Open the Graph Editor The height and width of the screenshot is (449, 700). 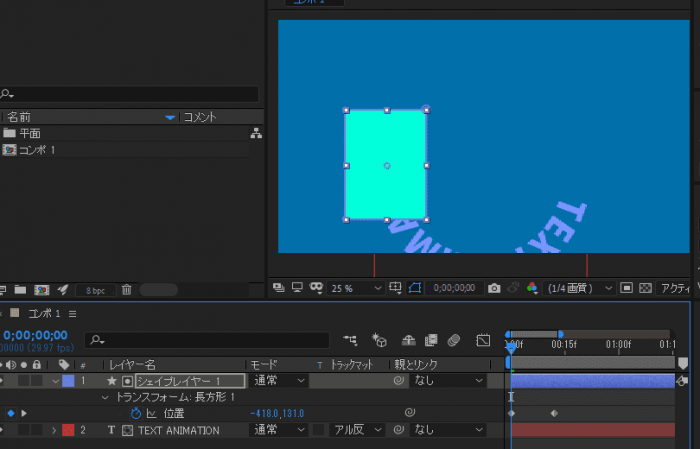coord(483,341)
